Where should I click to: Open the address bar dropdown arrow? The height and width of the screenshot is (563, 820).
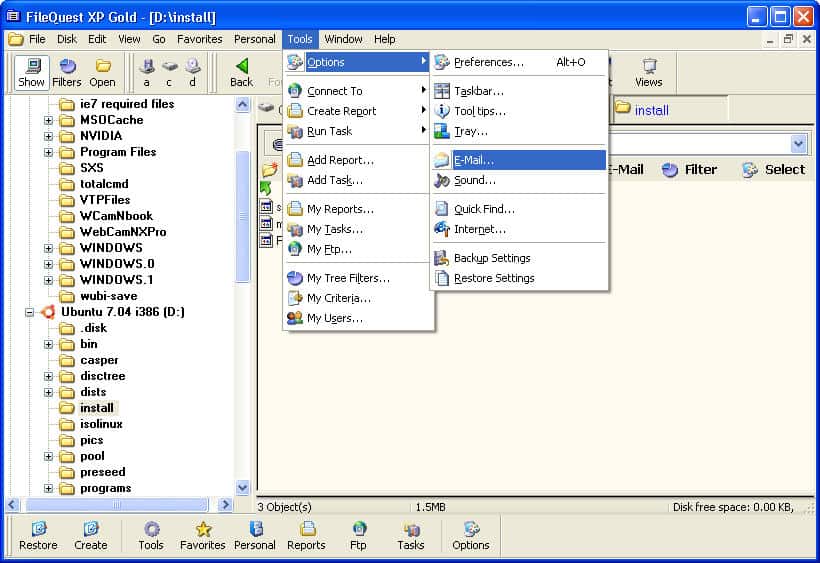tap(798, 144)
